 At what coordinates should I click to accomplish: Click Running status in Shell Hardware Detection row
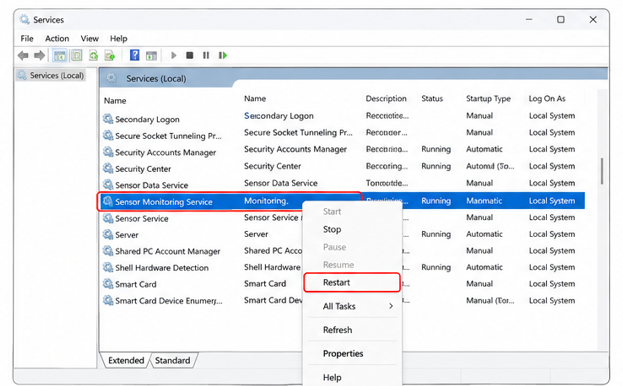[x=436, y=267]
